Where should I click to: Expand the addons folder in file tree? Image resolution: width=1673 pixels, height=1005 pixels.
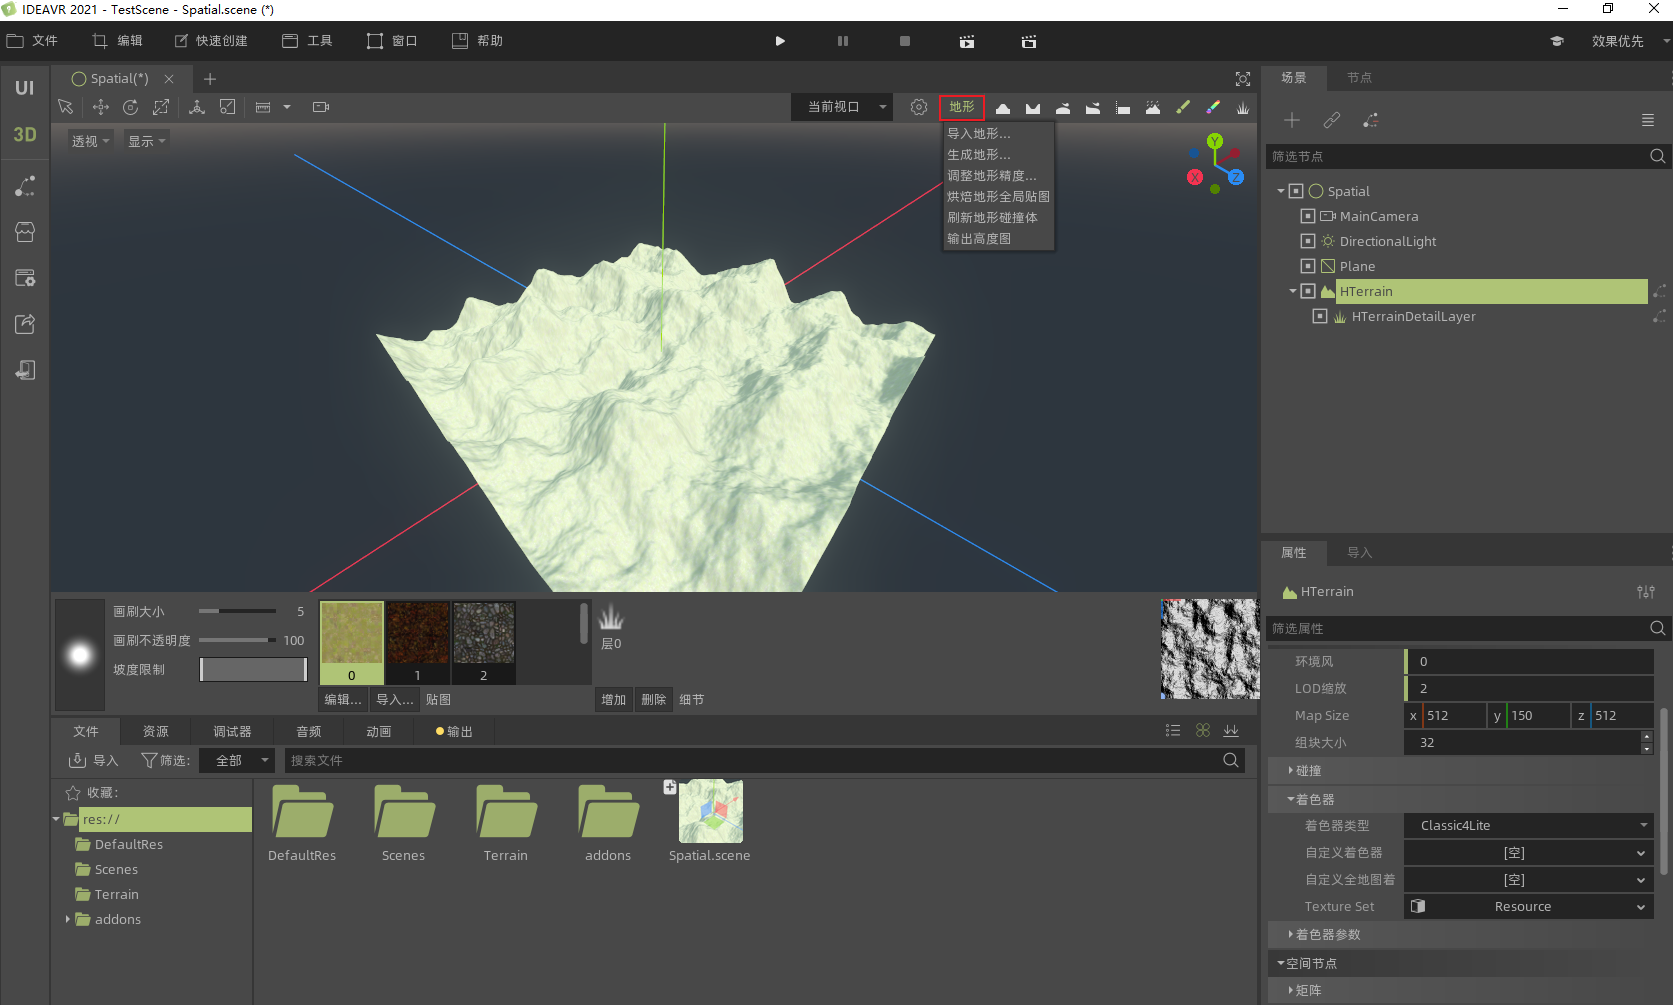coord(68,919)
